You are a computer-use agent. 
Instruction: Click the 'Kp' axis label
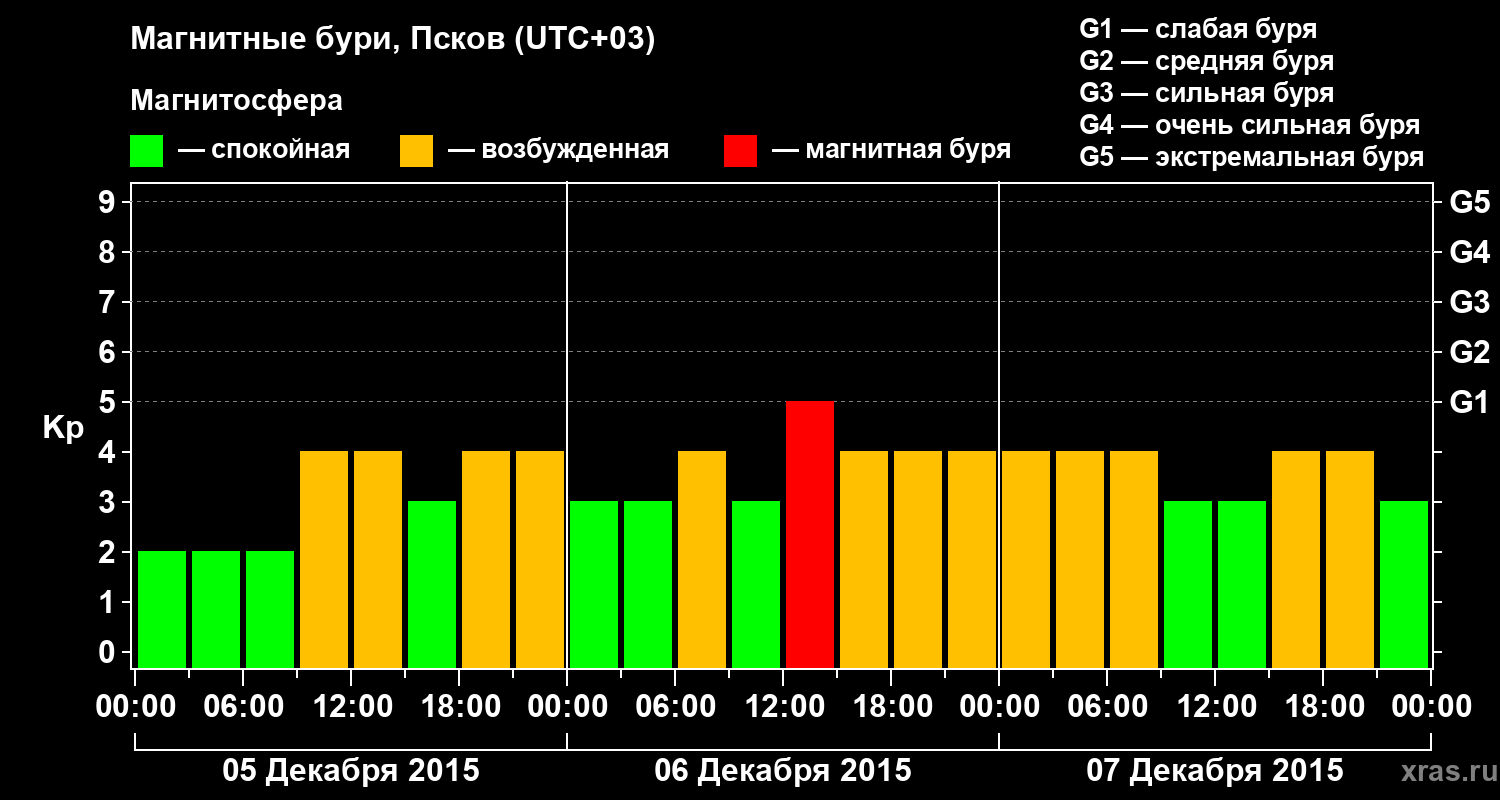point(63,428)
